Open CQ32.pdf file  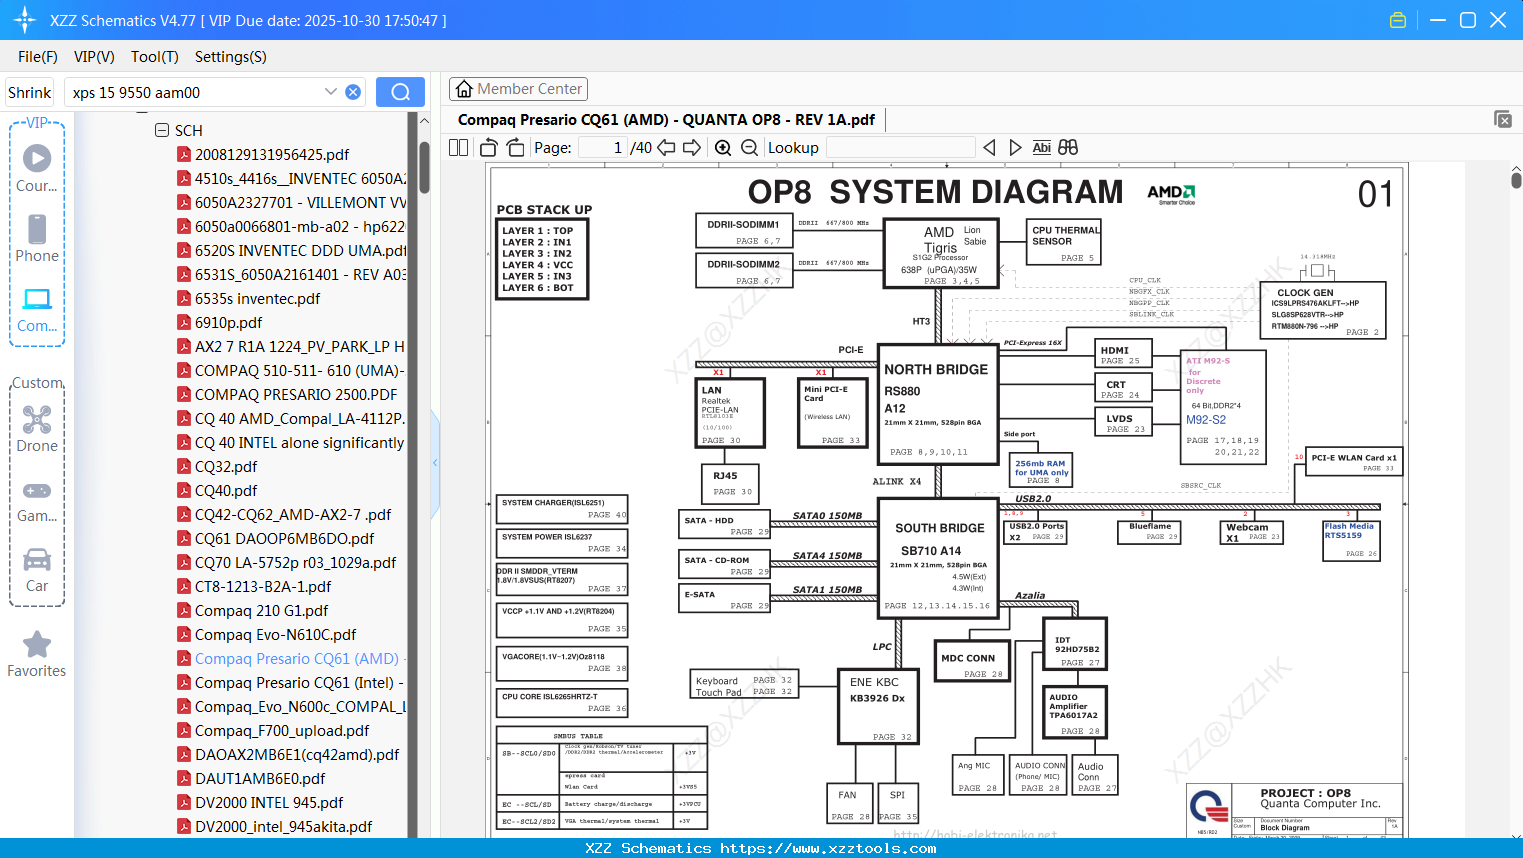click(x=226, y=467)
